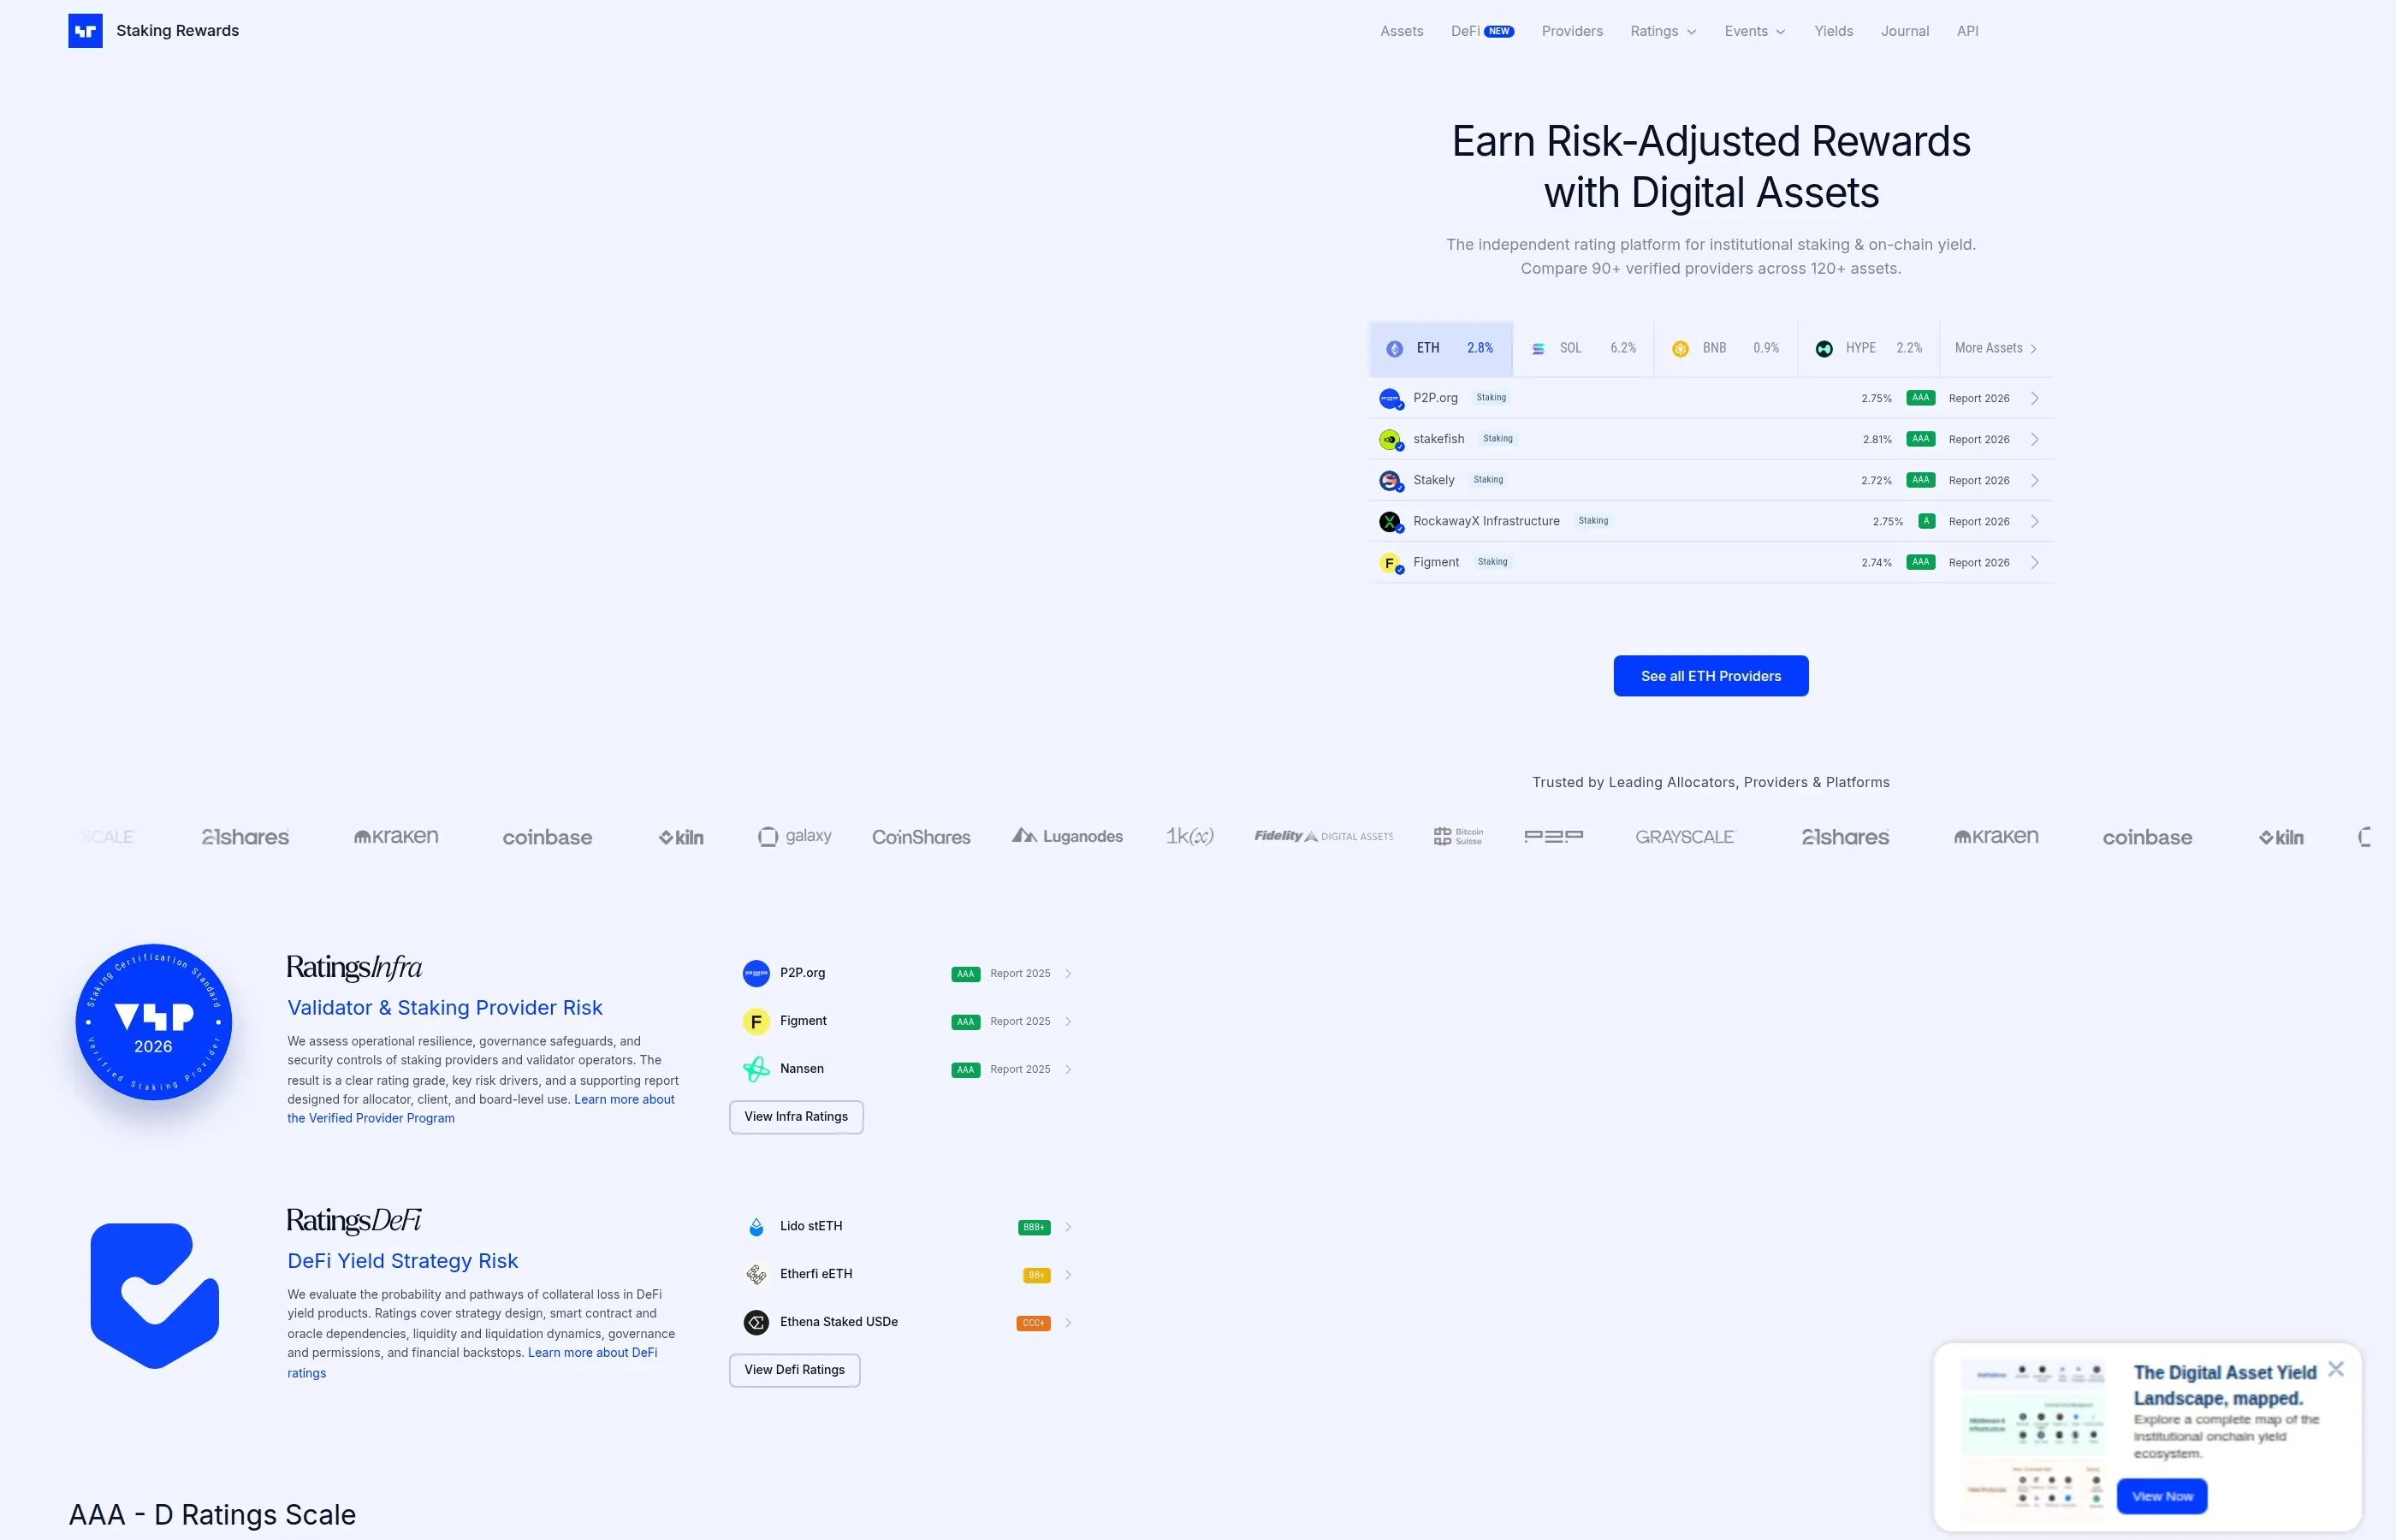Click the Luganodes logo in carousel
This screenshot has width=2396, height=1540.
pyautogui.click(x=1067, y=837)
